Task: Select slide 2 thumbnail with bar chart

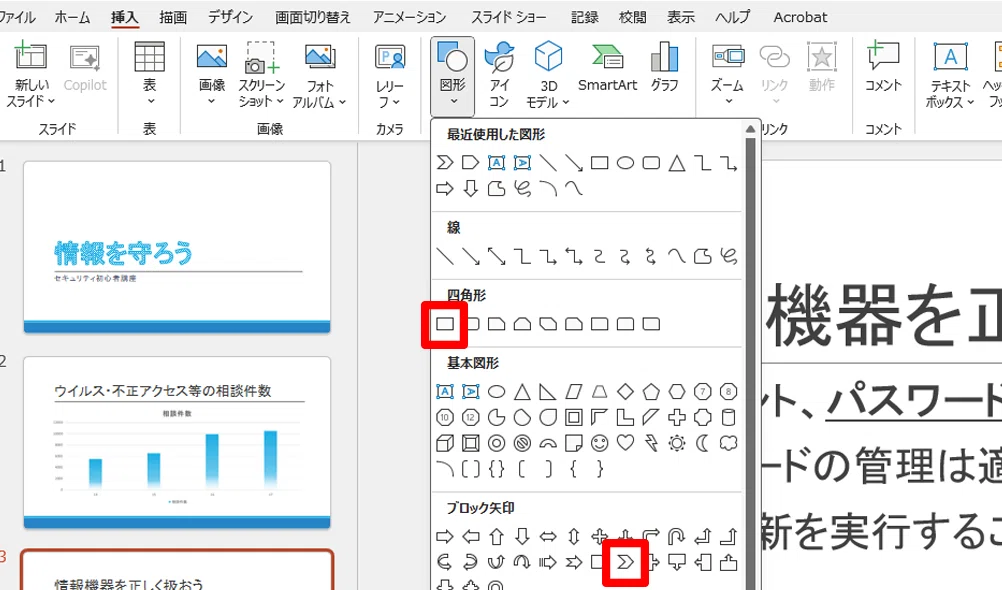Action: pyautogui.click(x=177, y=442)
